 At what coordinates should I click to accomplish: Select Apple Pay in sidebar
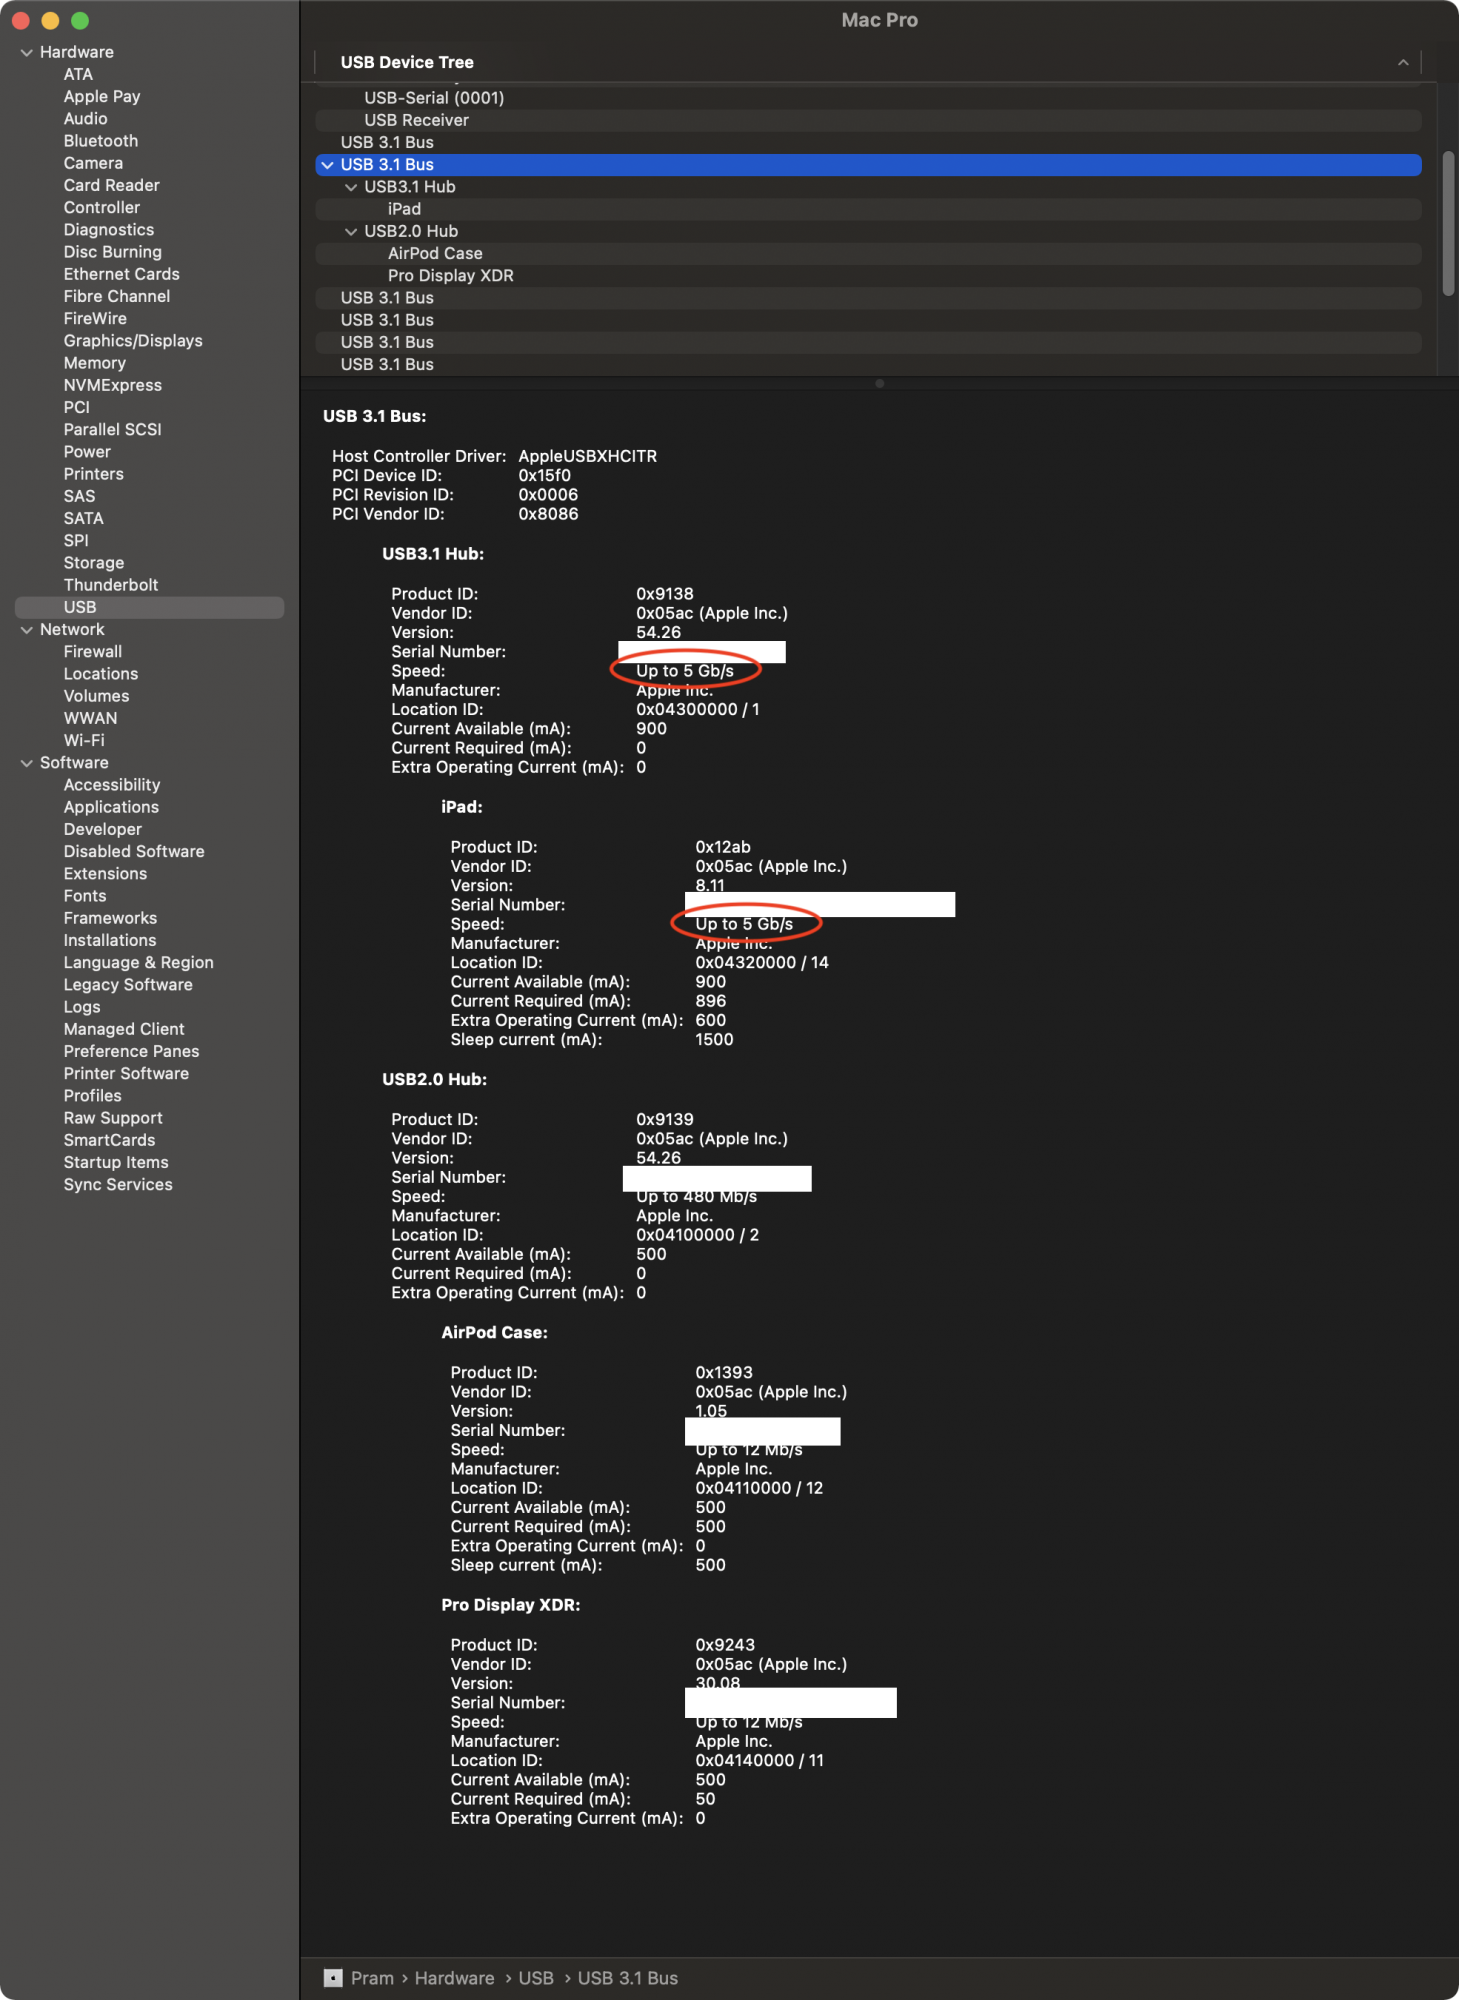point(102,96)
